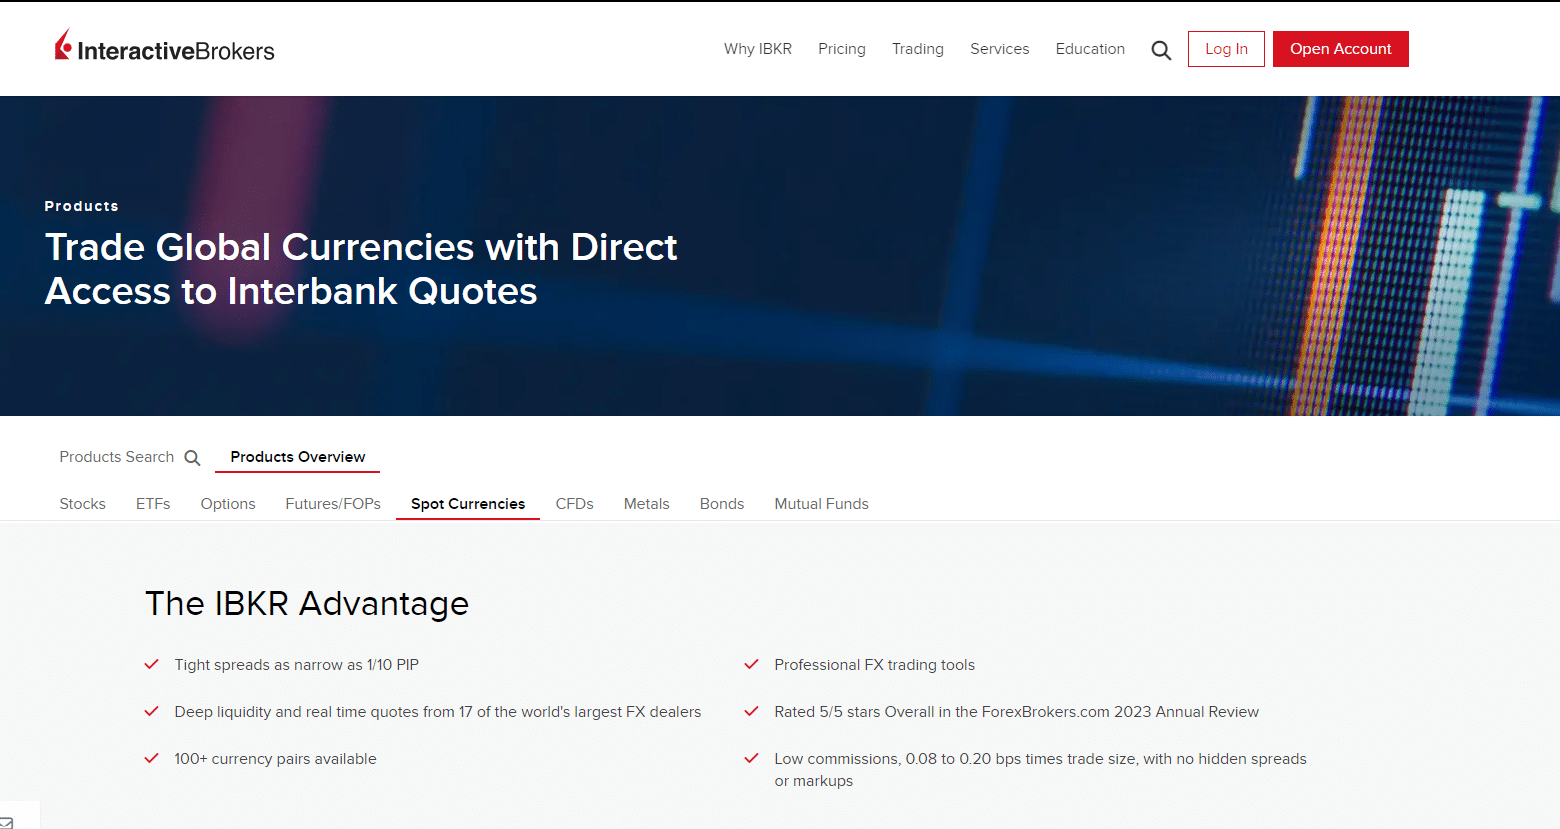Click the Products Search magnifier icon
Viewport: 1560px width, 829px height.
click(192, 458)
